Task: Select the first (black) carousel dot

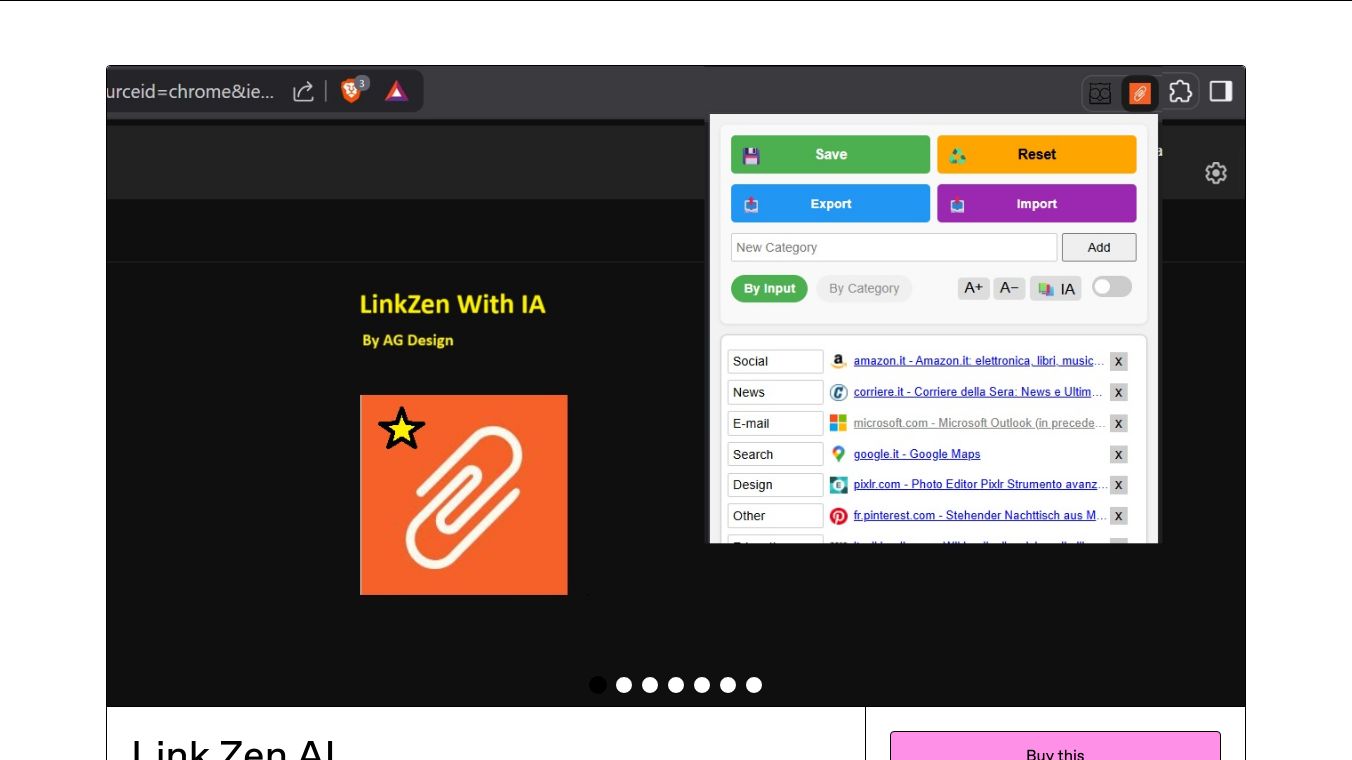Action: tap(598, 685)
